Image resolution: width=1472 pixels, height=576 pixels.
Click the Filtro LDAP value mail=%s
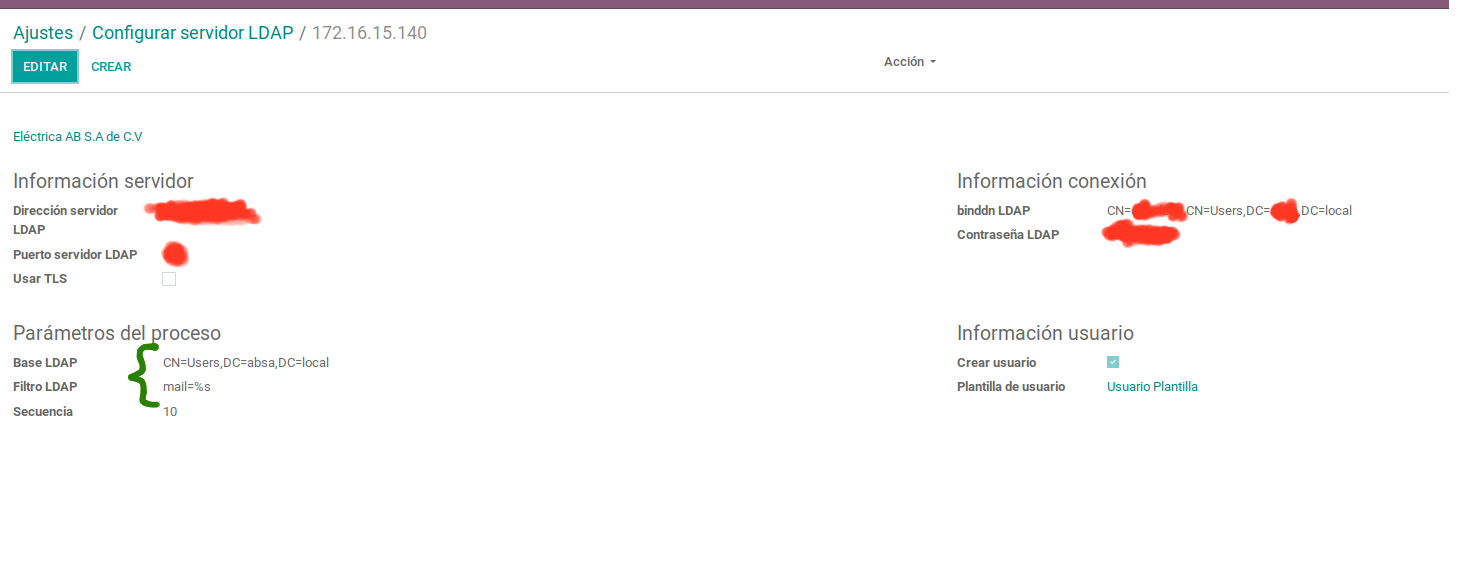click(187, 387)
